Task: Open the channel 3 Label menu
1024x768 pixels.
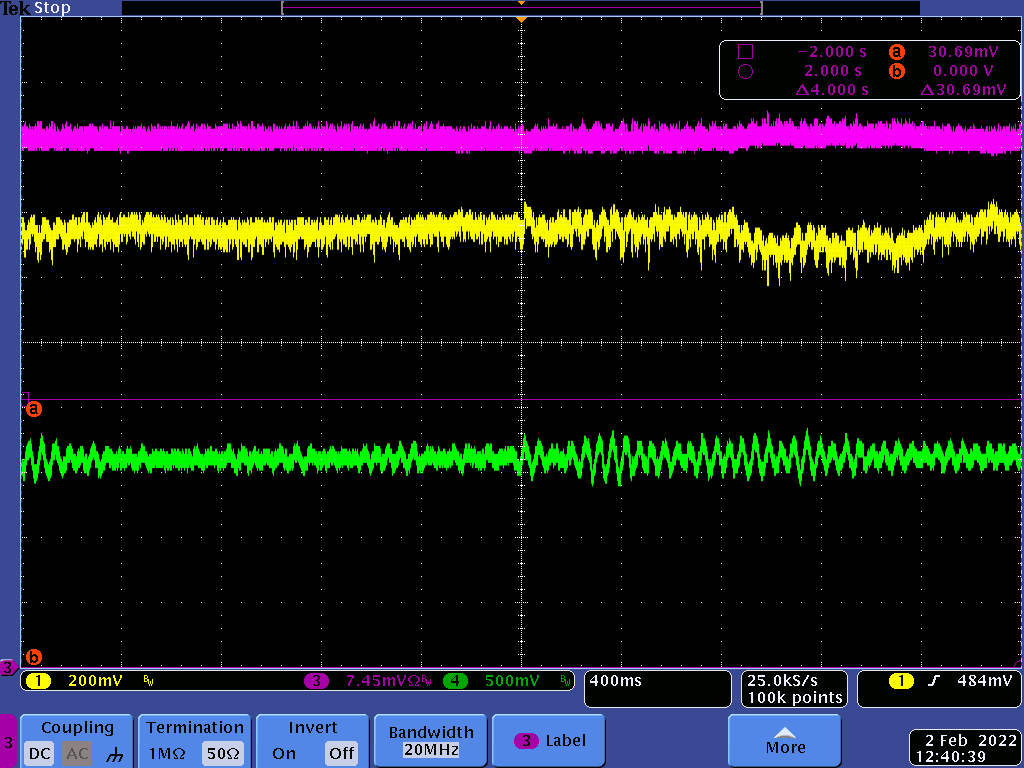Action: 548,741
